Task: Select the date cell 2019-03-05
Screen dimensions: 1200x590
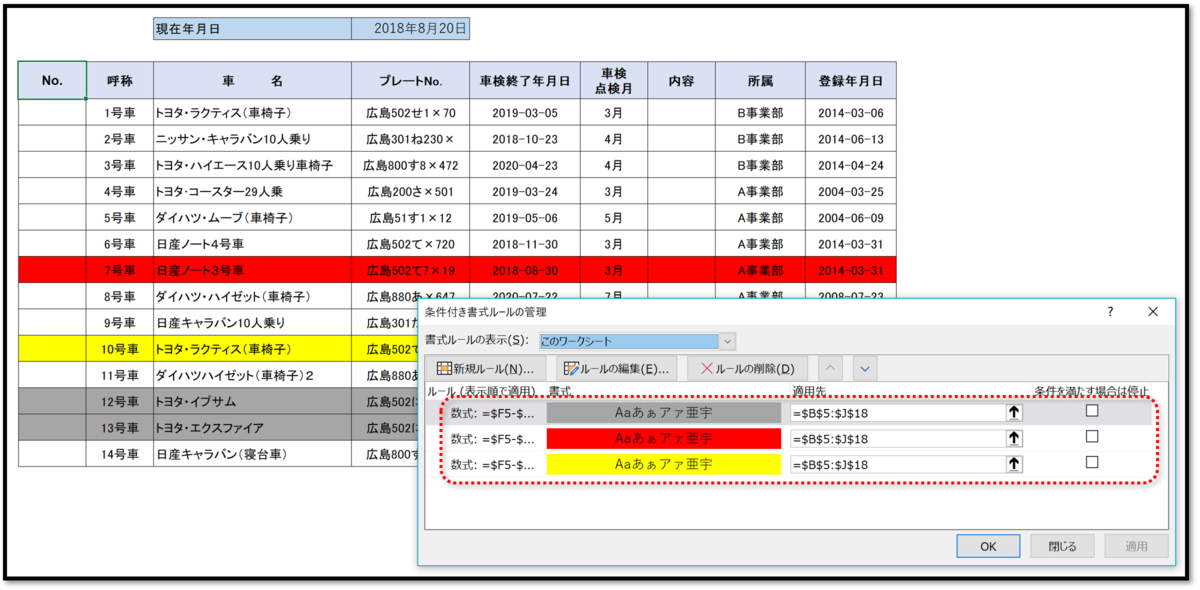Action: tap(525, 113)
